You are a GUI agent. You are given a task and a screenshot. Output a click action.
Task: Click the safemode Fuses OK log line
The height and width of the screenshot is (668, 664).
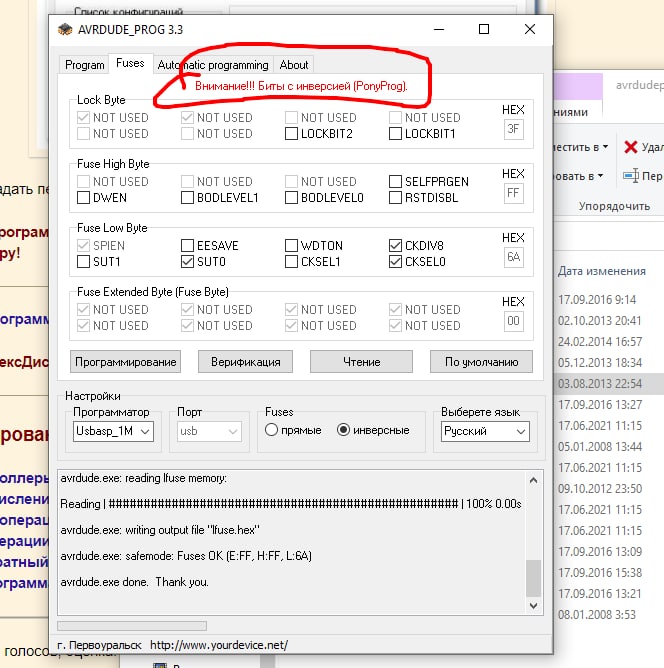[x=186, y=556]
